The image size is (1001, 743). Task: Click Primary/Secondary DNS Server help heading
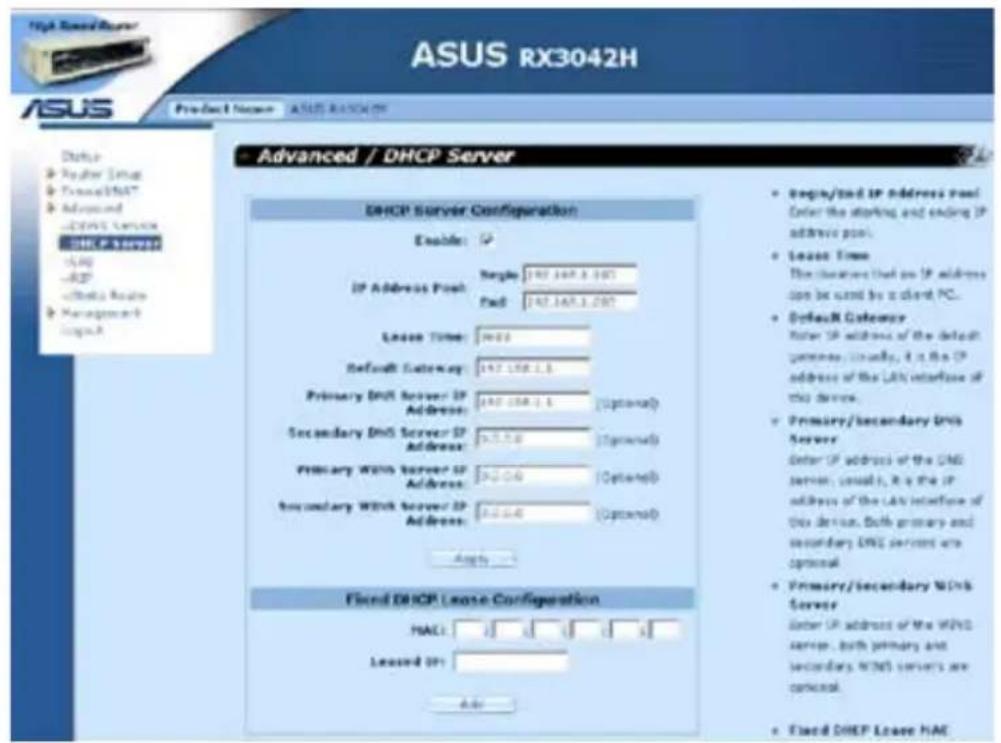click(x=875, y=429)
